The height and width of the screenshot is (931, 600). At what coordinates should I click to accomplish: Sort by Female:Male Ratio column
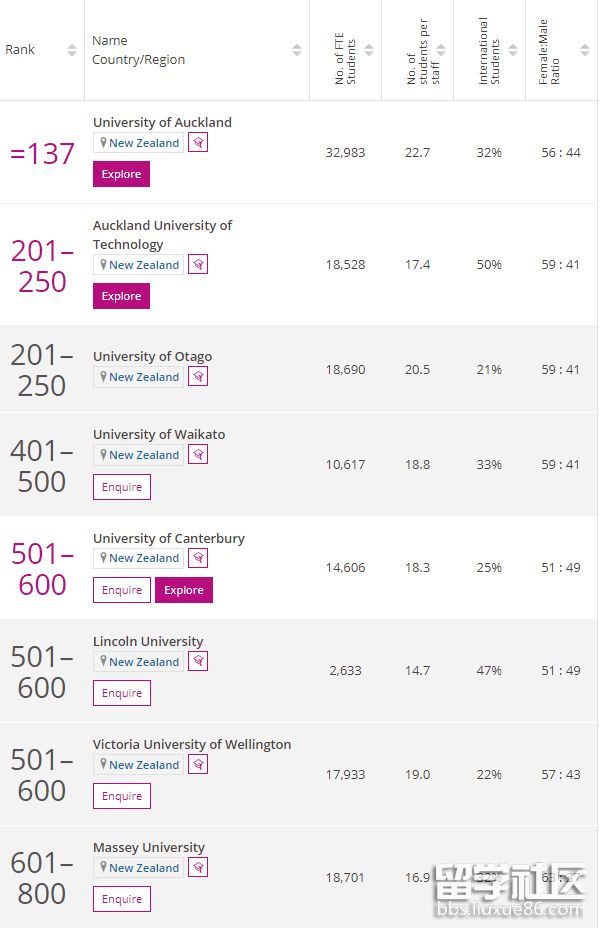tap(585, 50)
